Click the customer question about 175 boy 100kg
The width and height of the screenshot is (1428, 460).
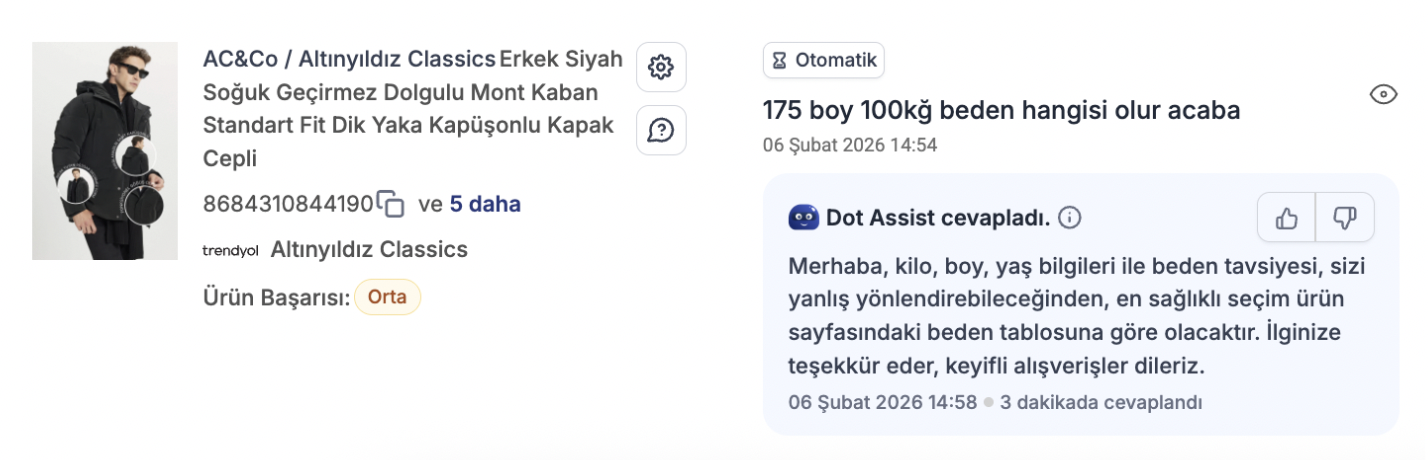point(1001,110)
